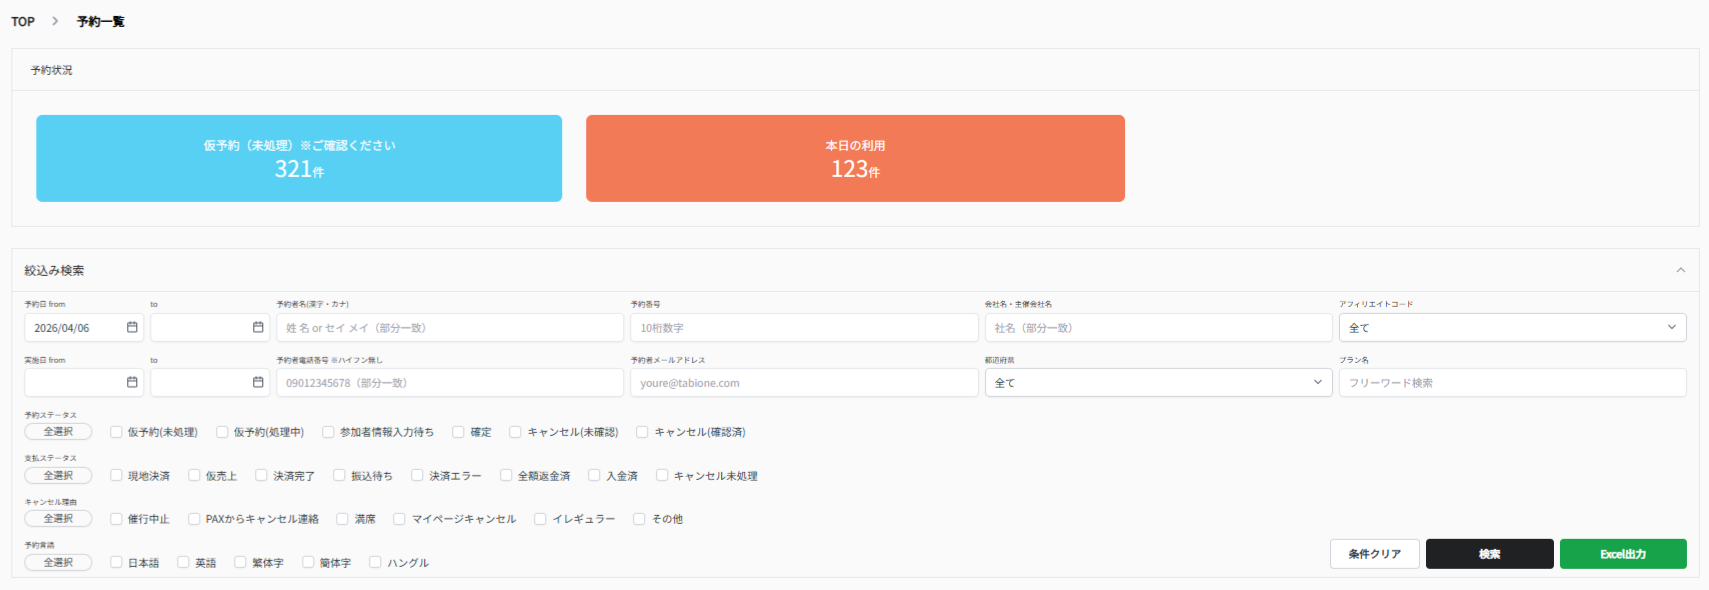Check the 英語 language checkbox
The width and height of the screenshot is (1709, 590).
[x=183, y=563]
